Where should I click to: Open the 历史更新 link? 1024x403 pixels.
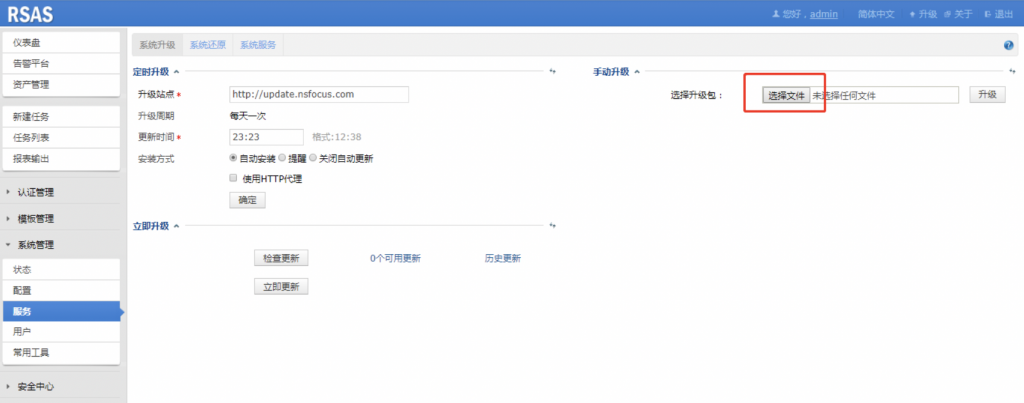point(502,258)
